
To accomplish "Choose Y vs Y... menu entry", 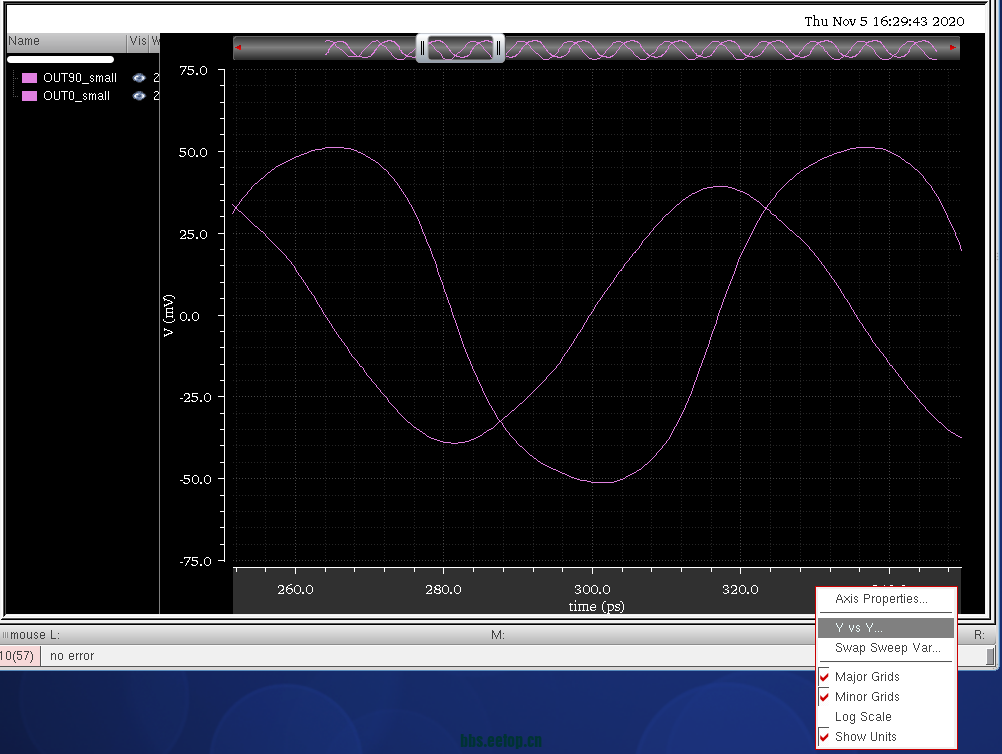I will click(x=859, y=628).
